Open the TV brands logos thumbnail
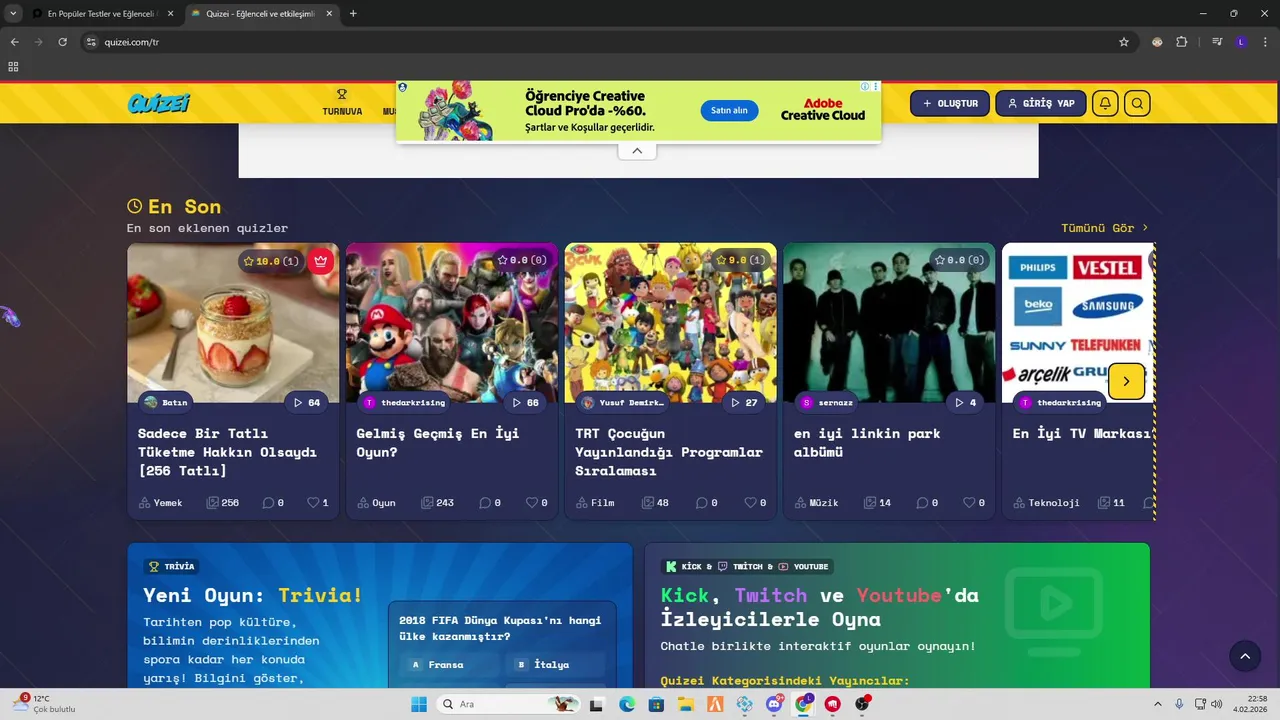 1078,322
